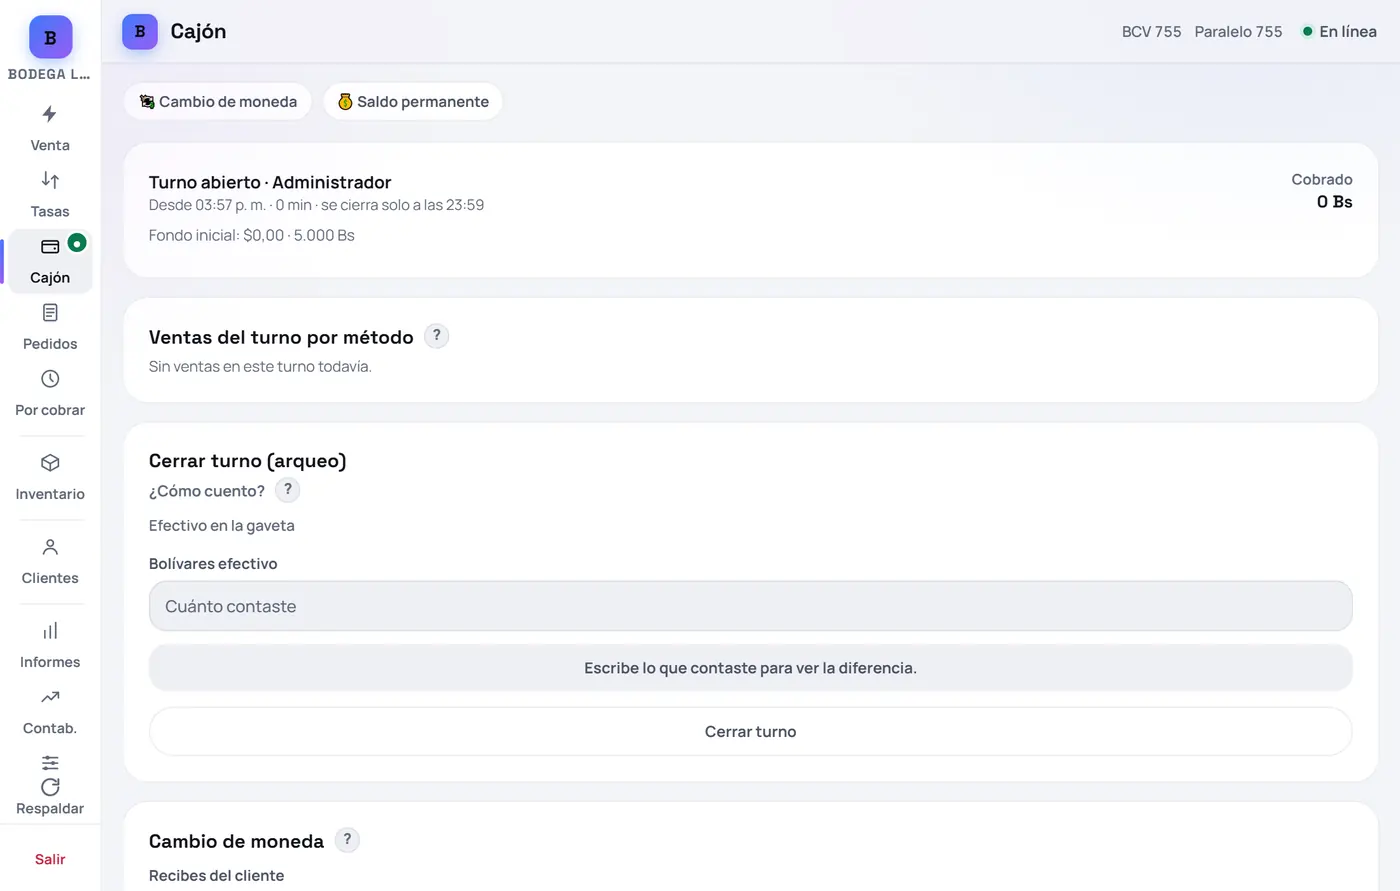Log out with the Salir link

tap(50, 859)
